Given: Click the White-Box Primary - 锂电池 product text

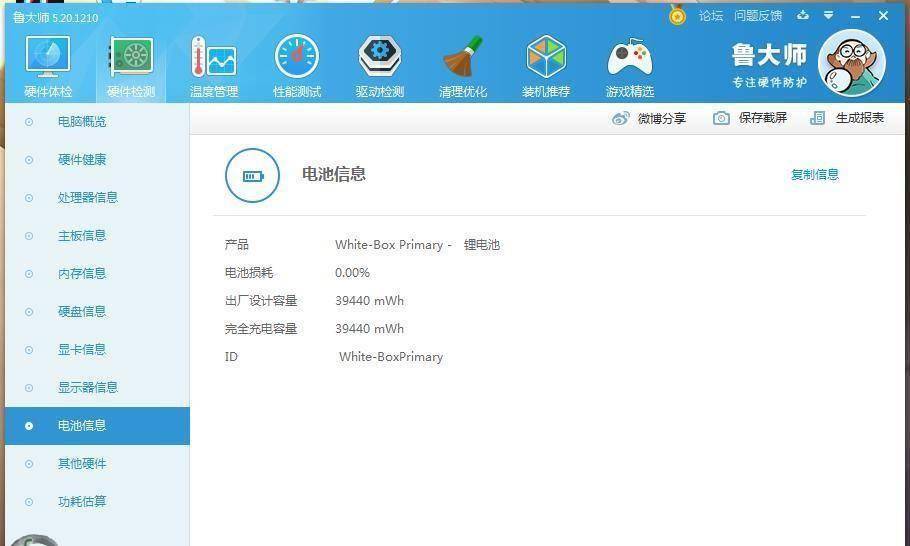Looking at the screenshot, I should [x=417, y=245].
